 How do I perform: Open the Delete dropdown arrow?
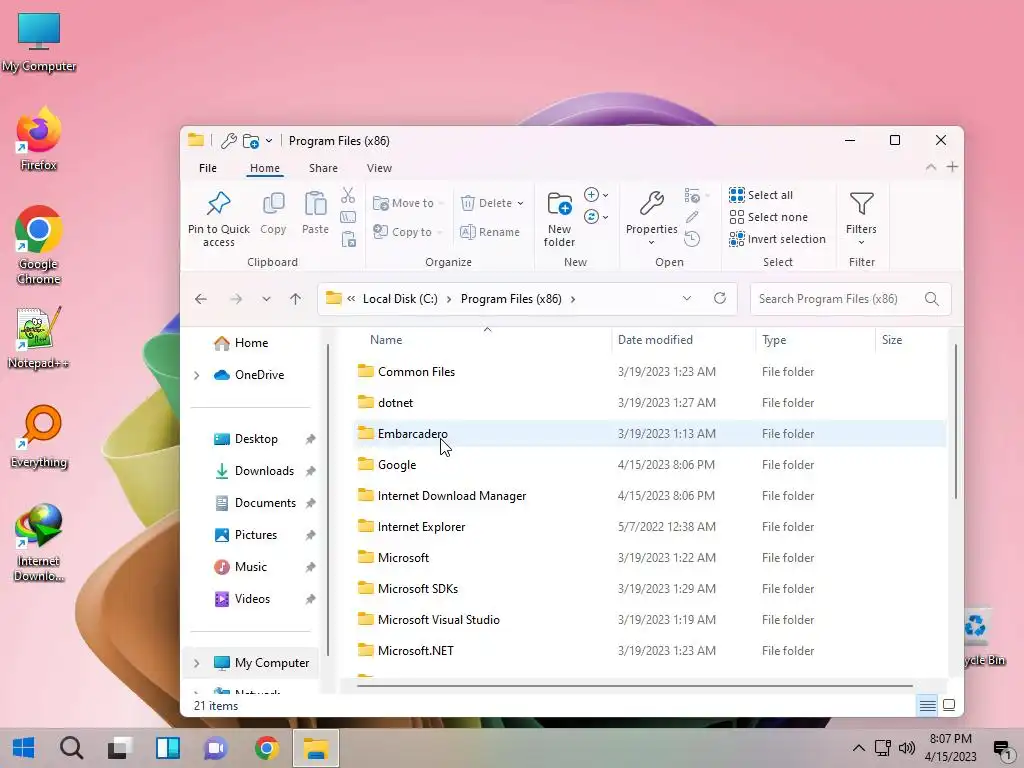click(520, 203)
